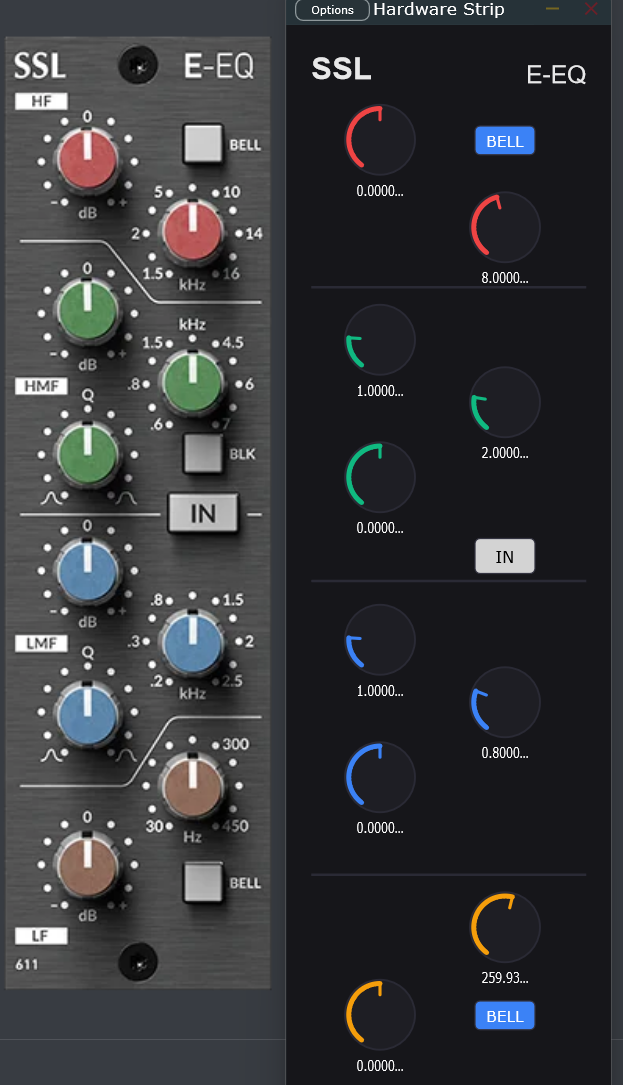Click the green HMF dB gain knob on hardware
The height and width of the screenshot is (1085, 623).
tap(87, 311)
